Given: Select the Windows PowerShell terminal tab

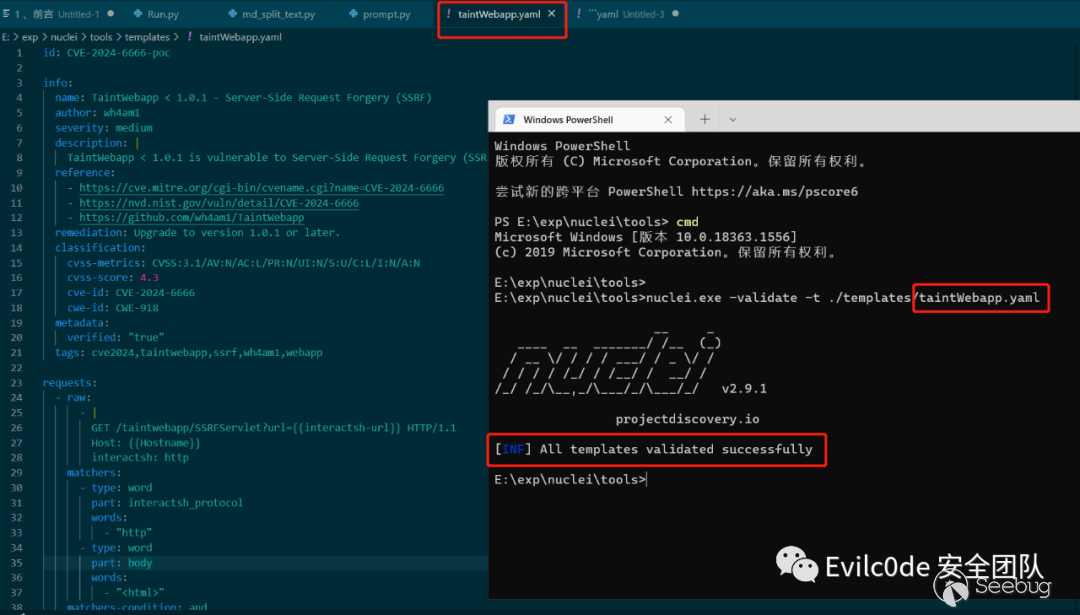Looking at the screenshot, I should (x=590, y=119).
